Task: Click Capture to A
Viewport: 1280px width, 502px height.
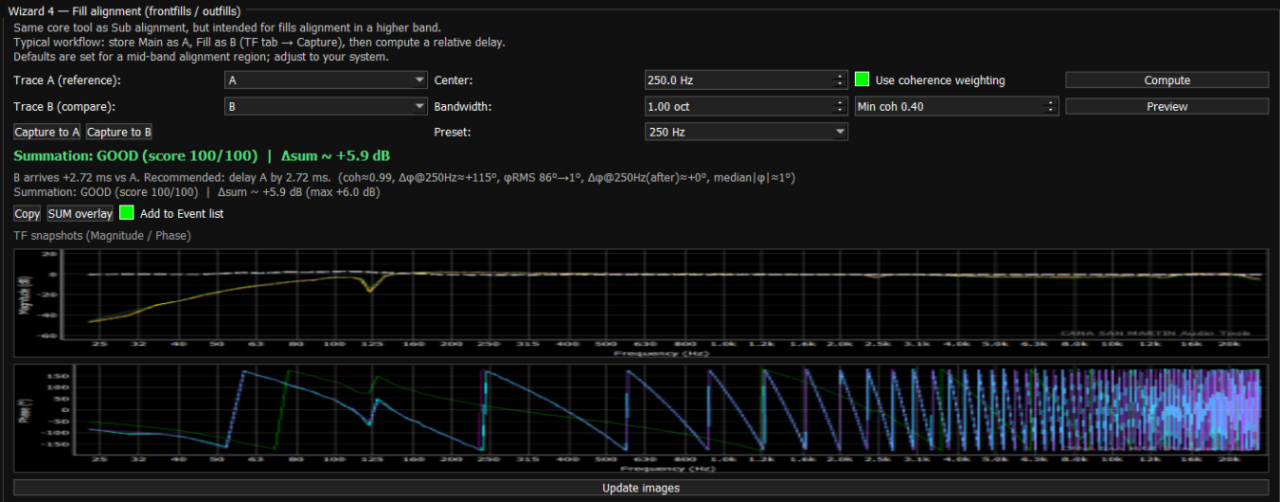Action: pos(48,132)
